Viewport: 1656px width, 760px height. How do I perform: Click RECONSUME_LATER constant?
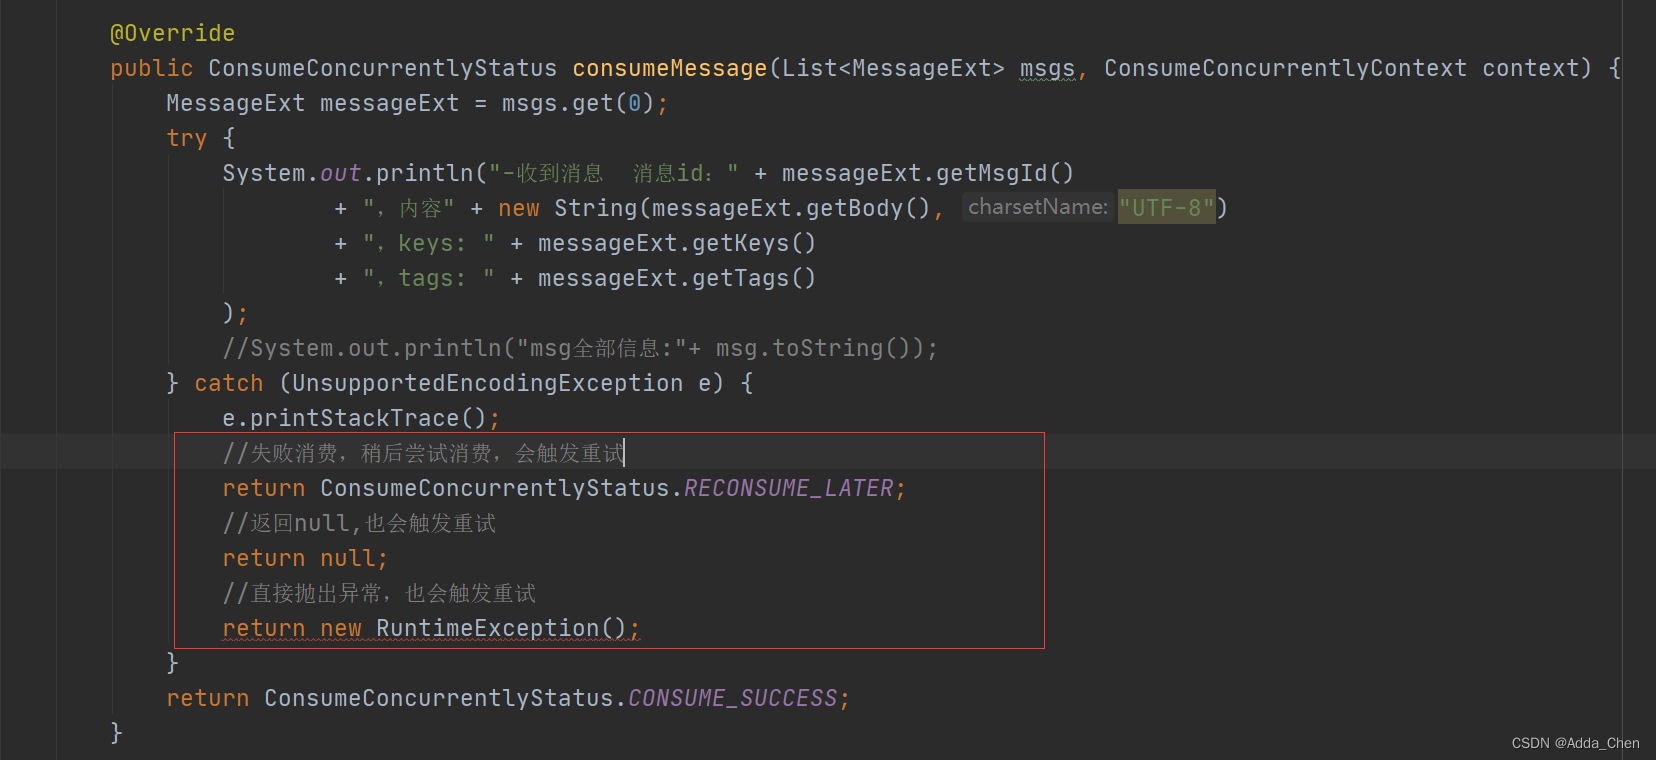789,488
